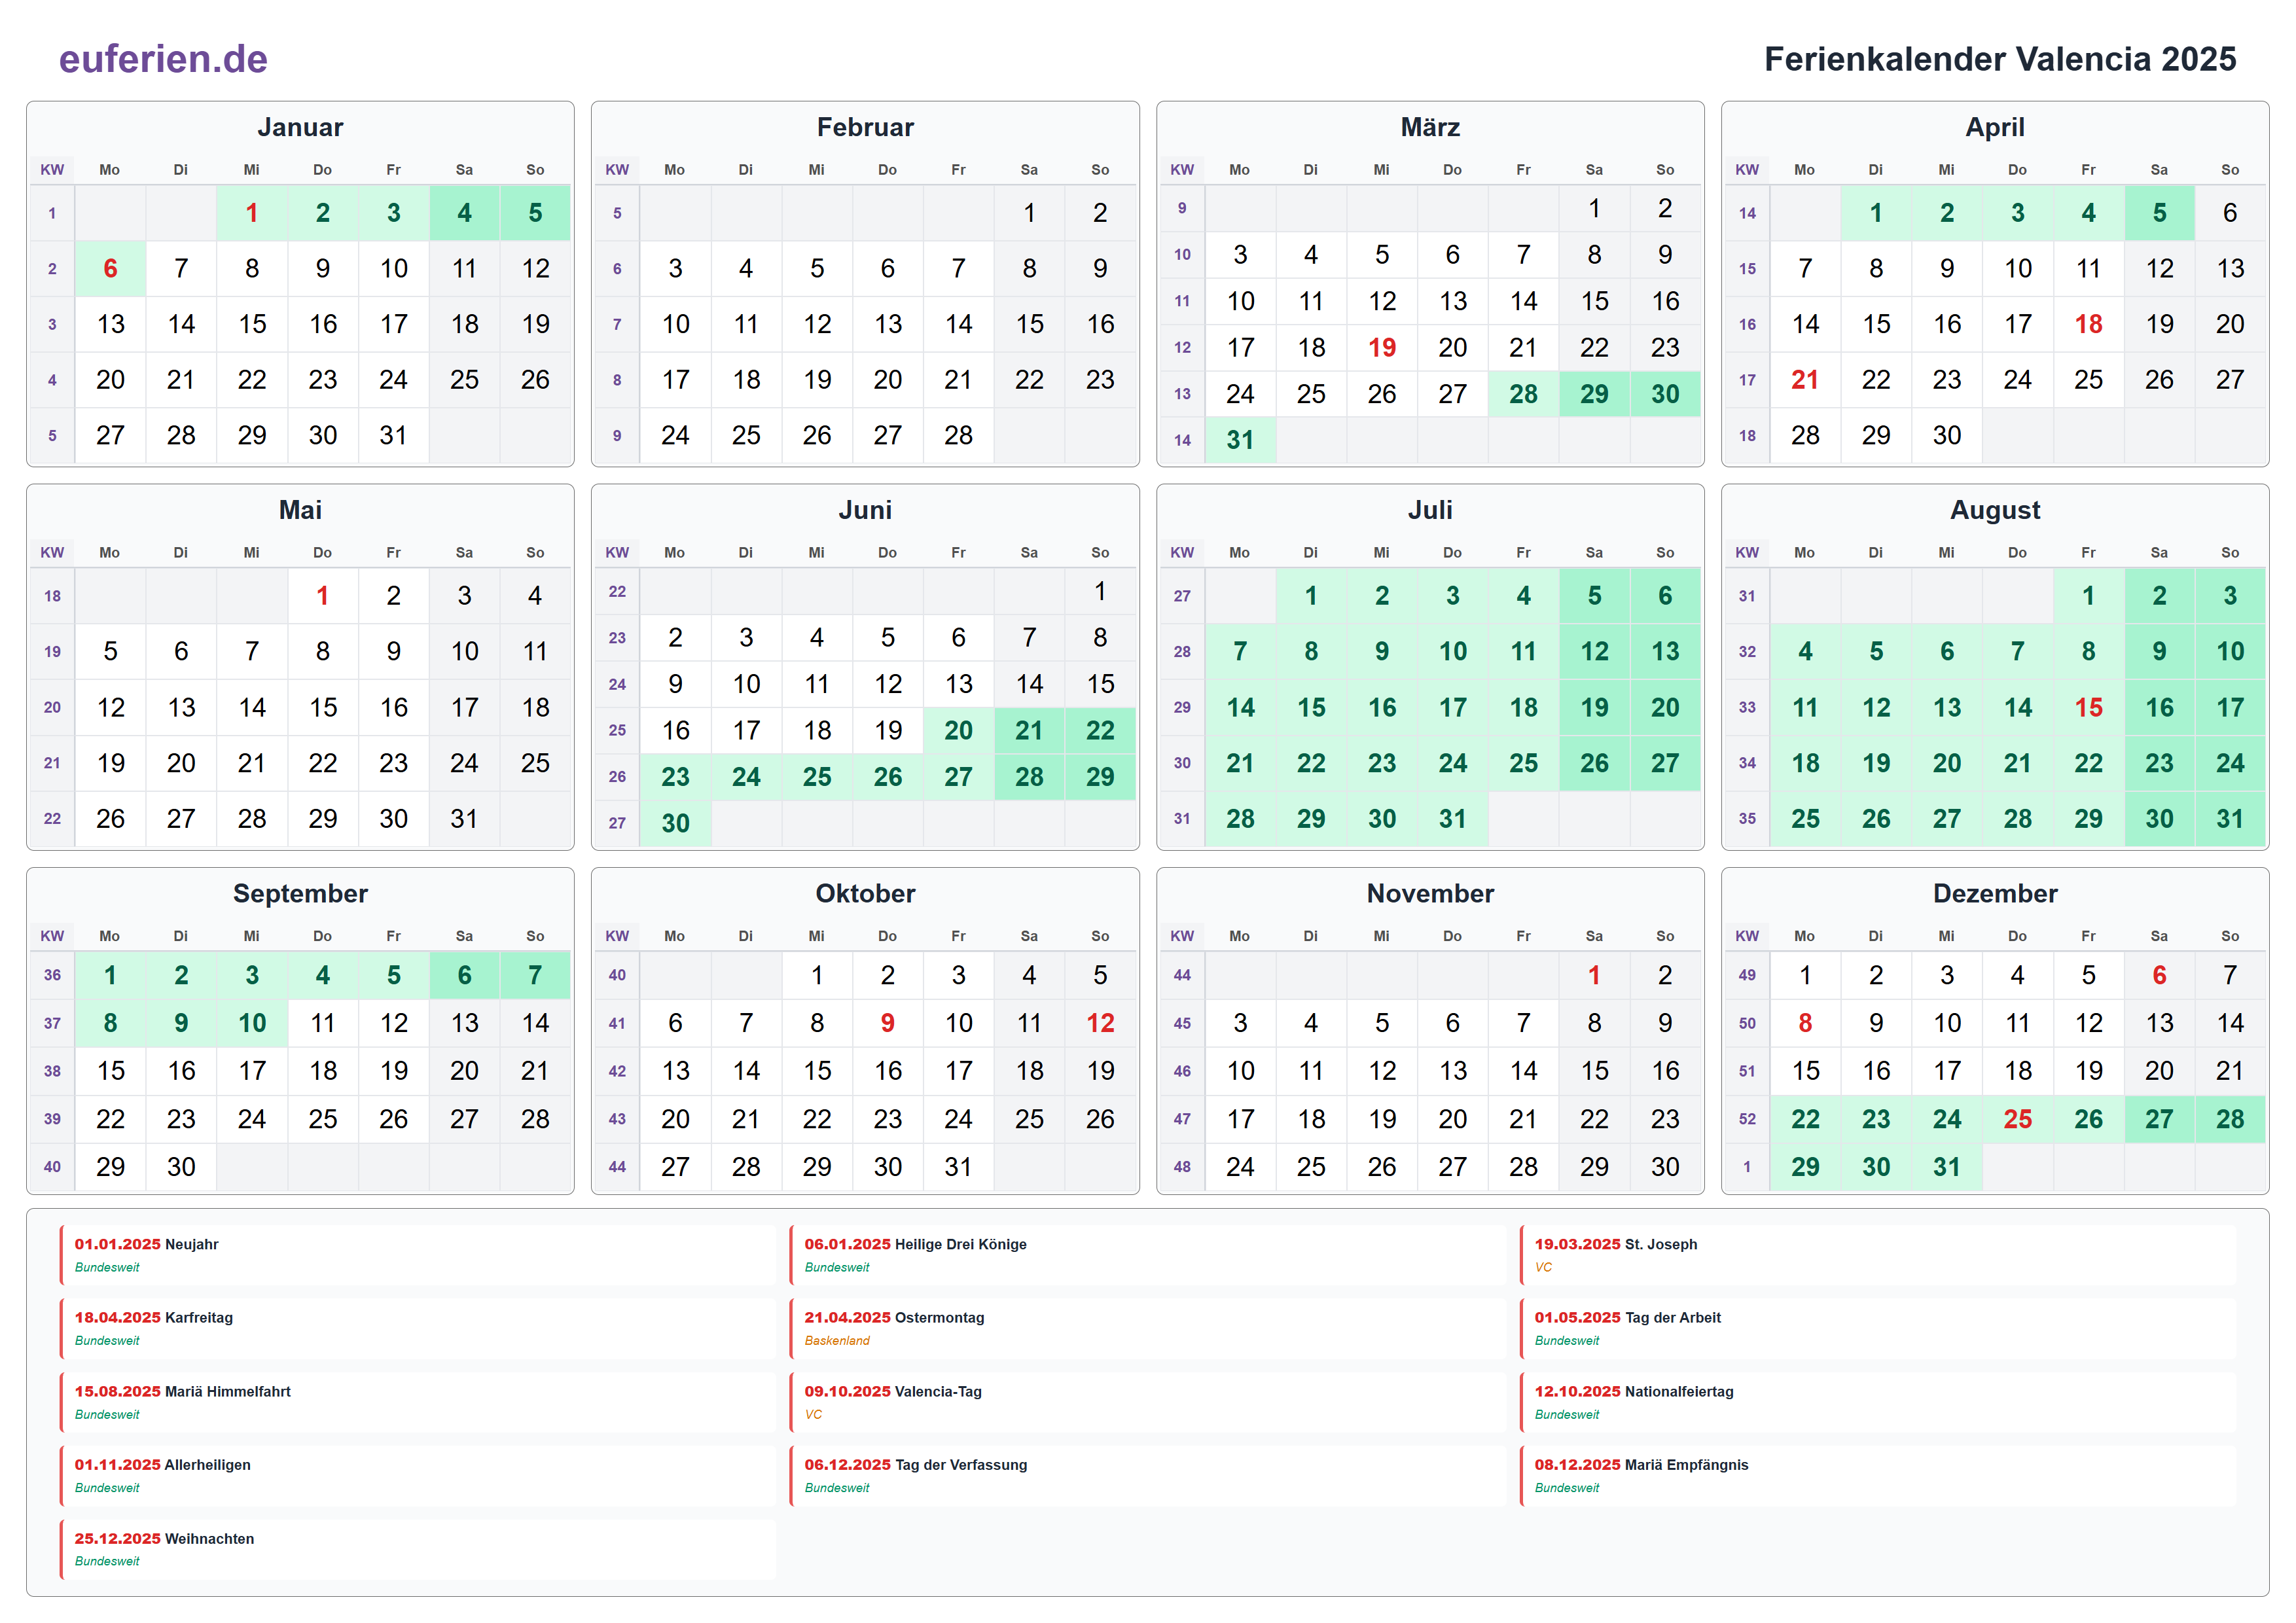Click the 18.04.2025 Karfreitag entry
The image size is (2296, 1623).
417,1329
